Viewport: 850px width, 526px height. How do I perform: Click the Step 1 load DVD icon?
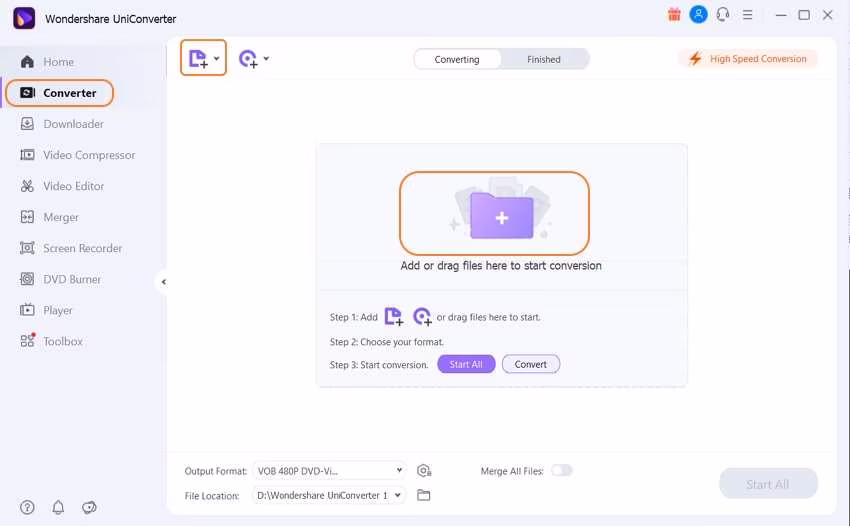(x=422, y=316)
